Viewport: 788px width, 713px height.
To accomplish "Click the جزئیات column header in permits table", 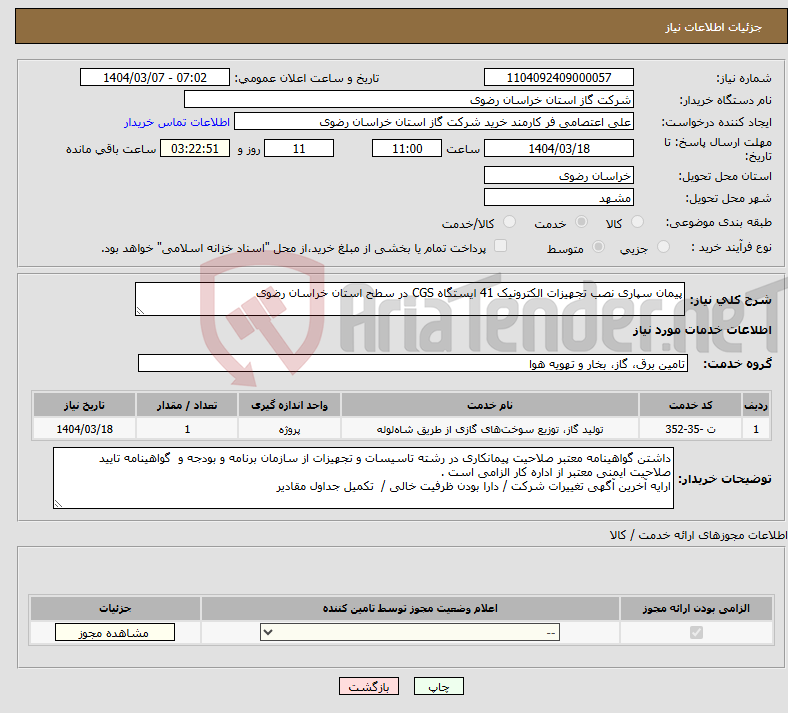I will 115,608.
